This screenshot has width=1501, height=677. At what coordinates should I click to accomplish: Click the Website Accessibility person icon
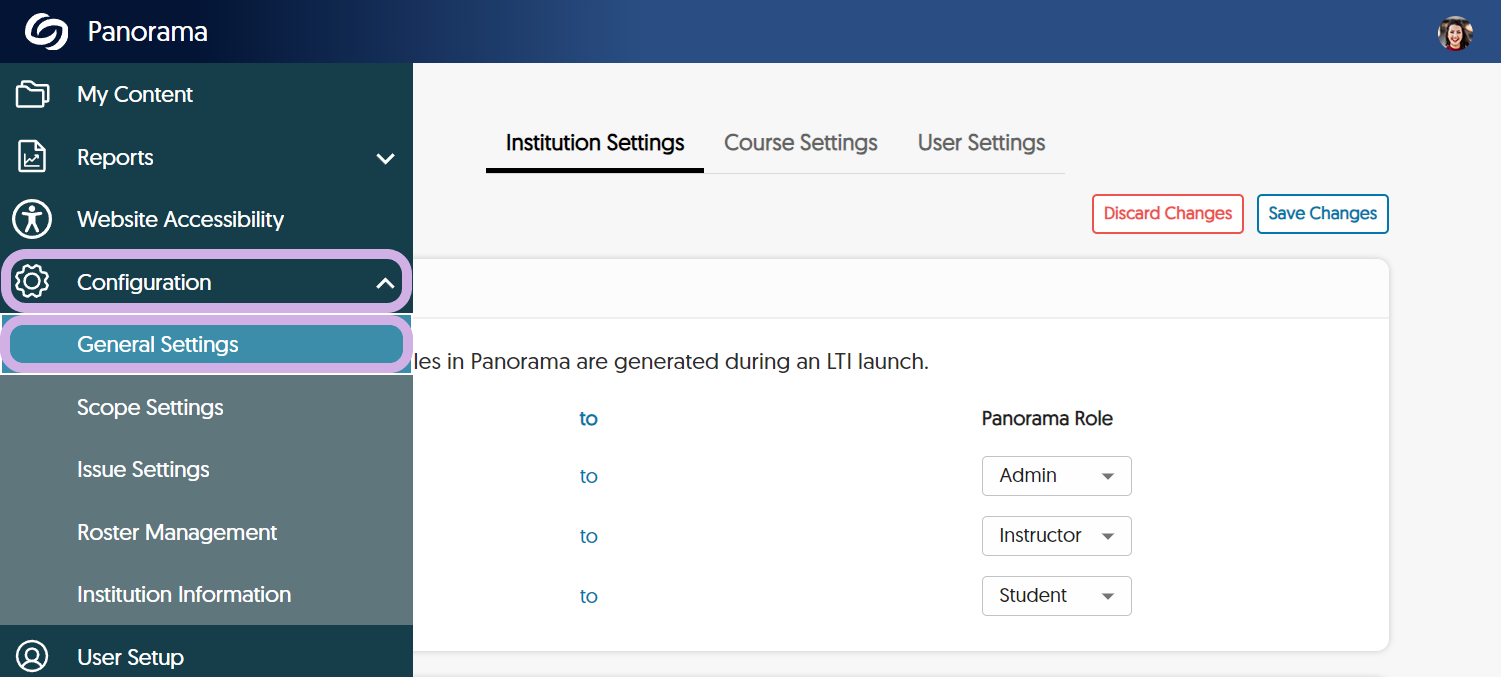point(32,219)
